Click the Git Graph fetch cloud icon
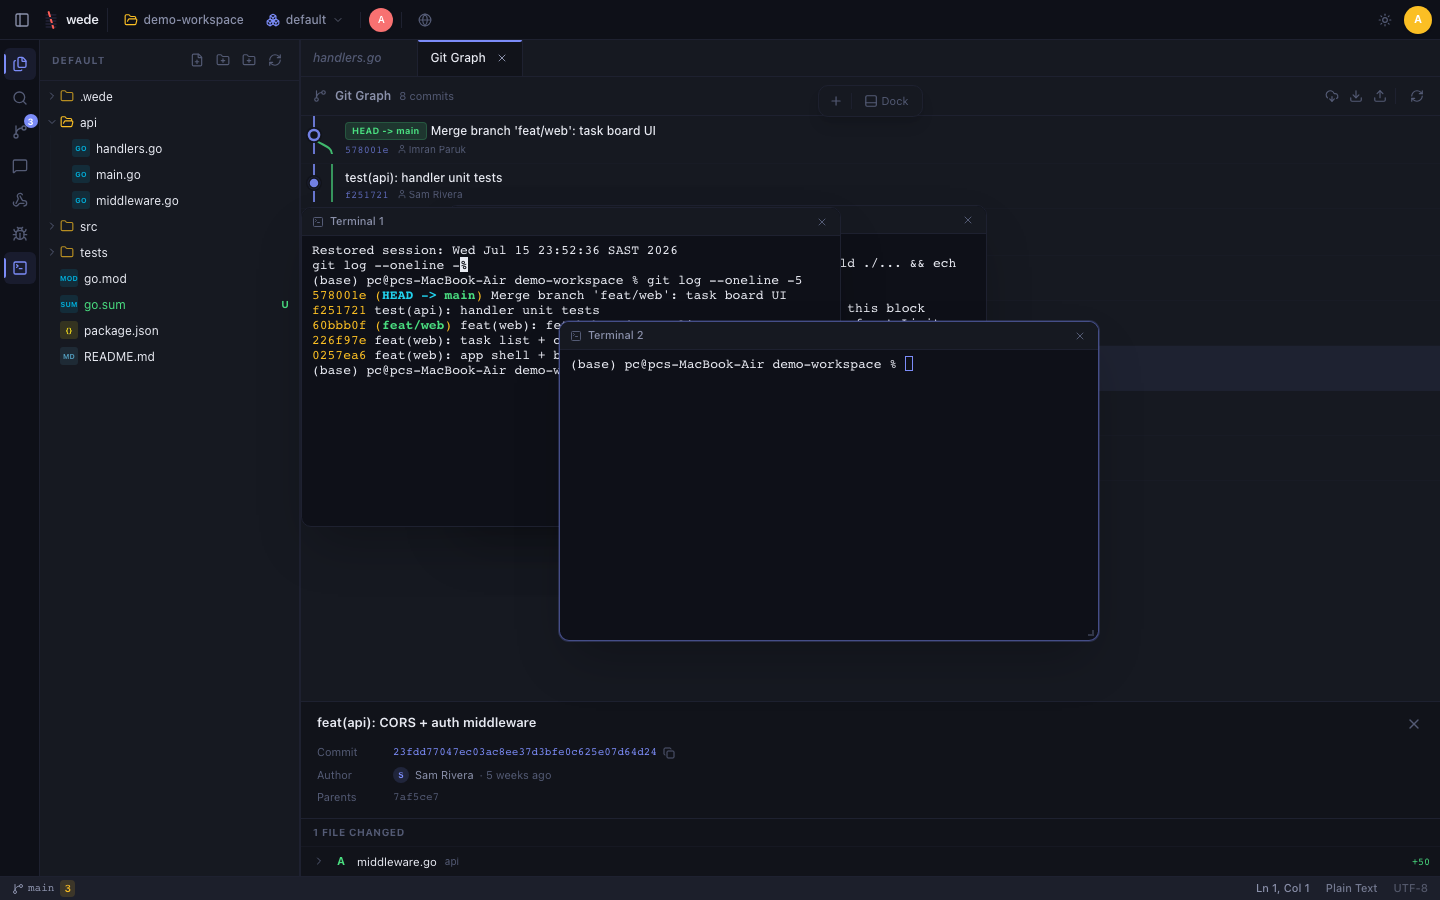Viewport: 1440px width, 900px height. (1332, 96)
